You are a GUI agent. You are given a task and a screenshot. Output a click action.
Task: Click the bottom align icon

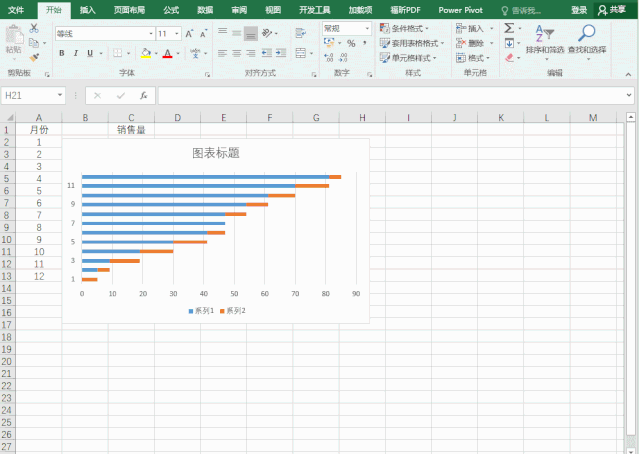click(x=251, y=34)
